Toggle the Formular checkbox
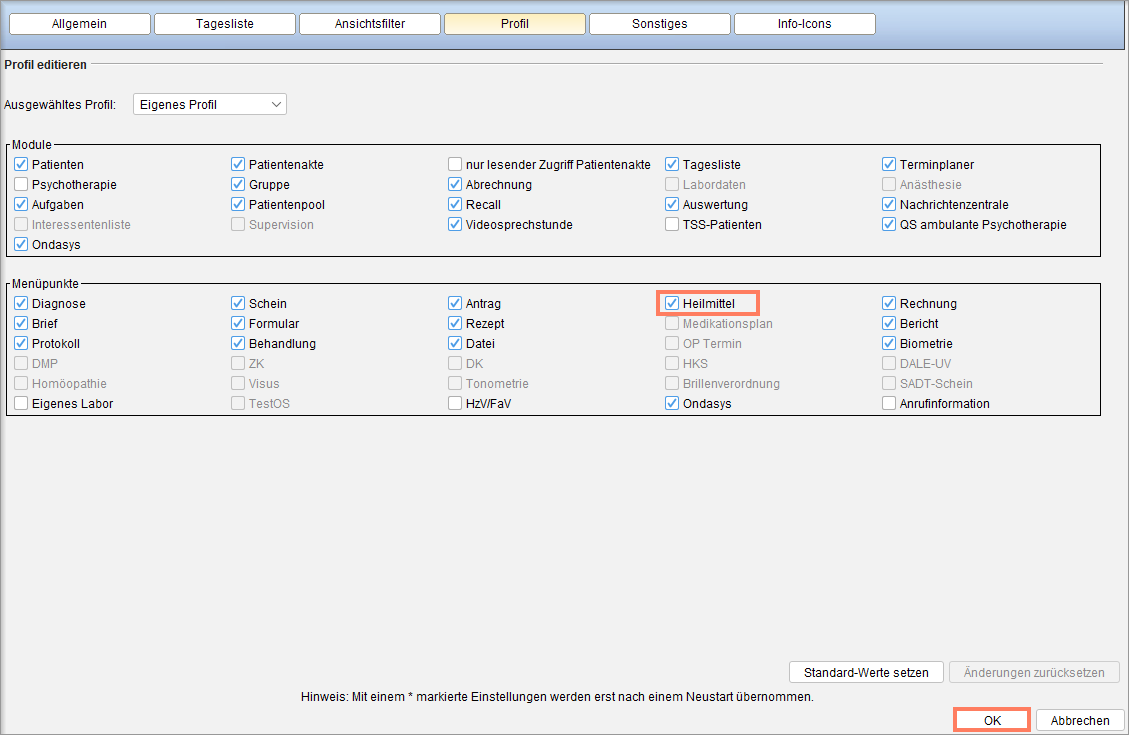This screenshot has width=1129, height=735. pyautogui.click(x=238, y=323)
